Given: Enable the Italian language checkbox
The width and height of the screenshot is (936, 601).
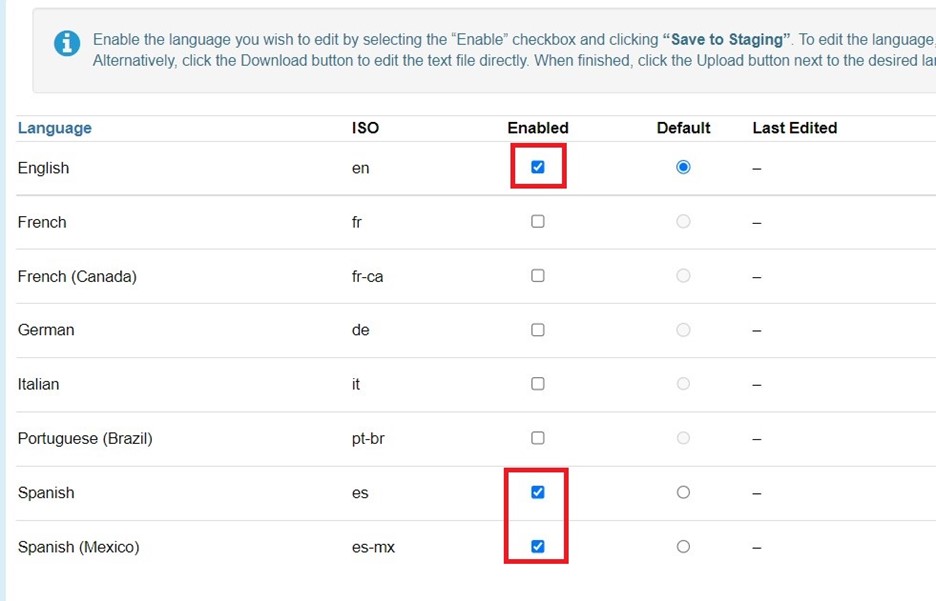Looking at the screenshot, I should coord(538,383).
